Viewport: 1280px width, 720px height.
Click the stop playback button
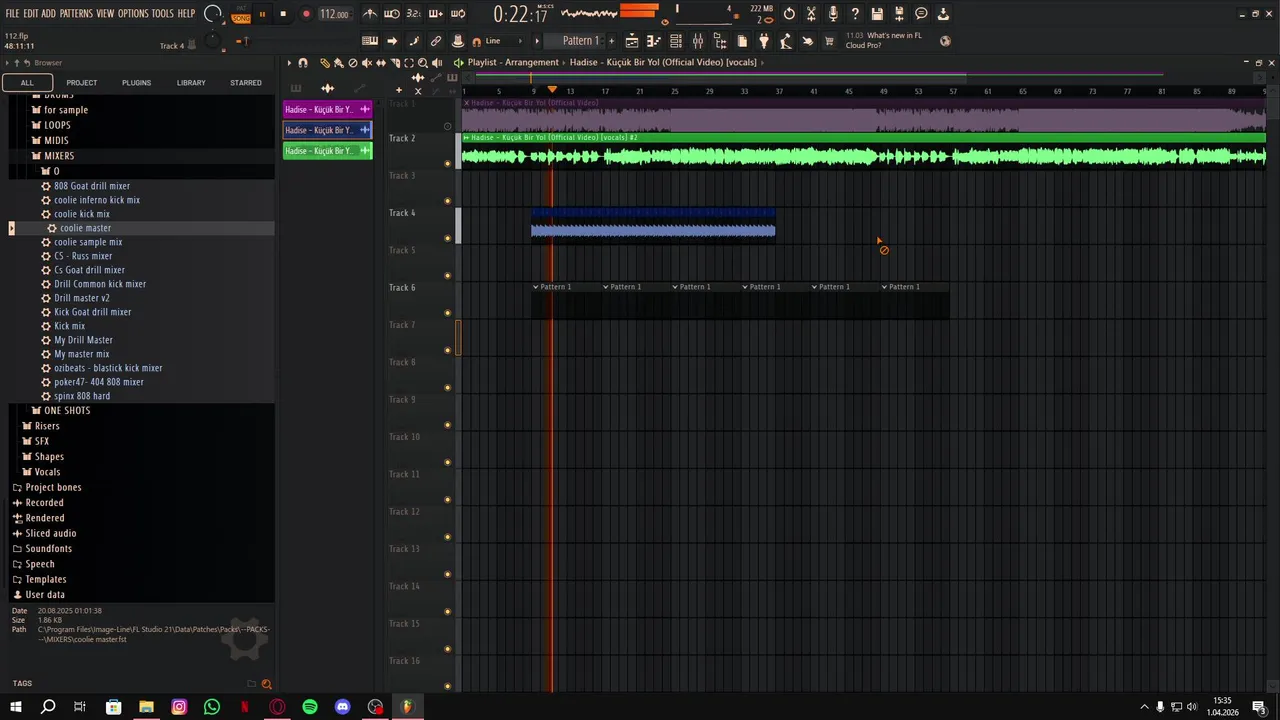[283, 14]
